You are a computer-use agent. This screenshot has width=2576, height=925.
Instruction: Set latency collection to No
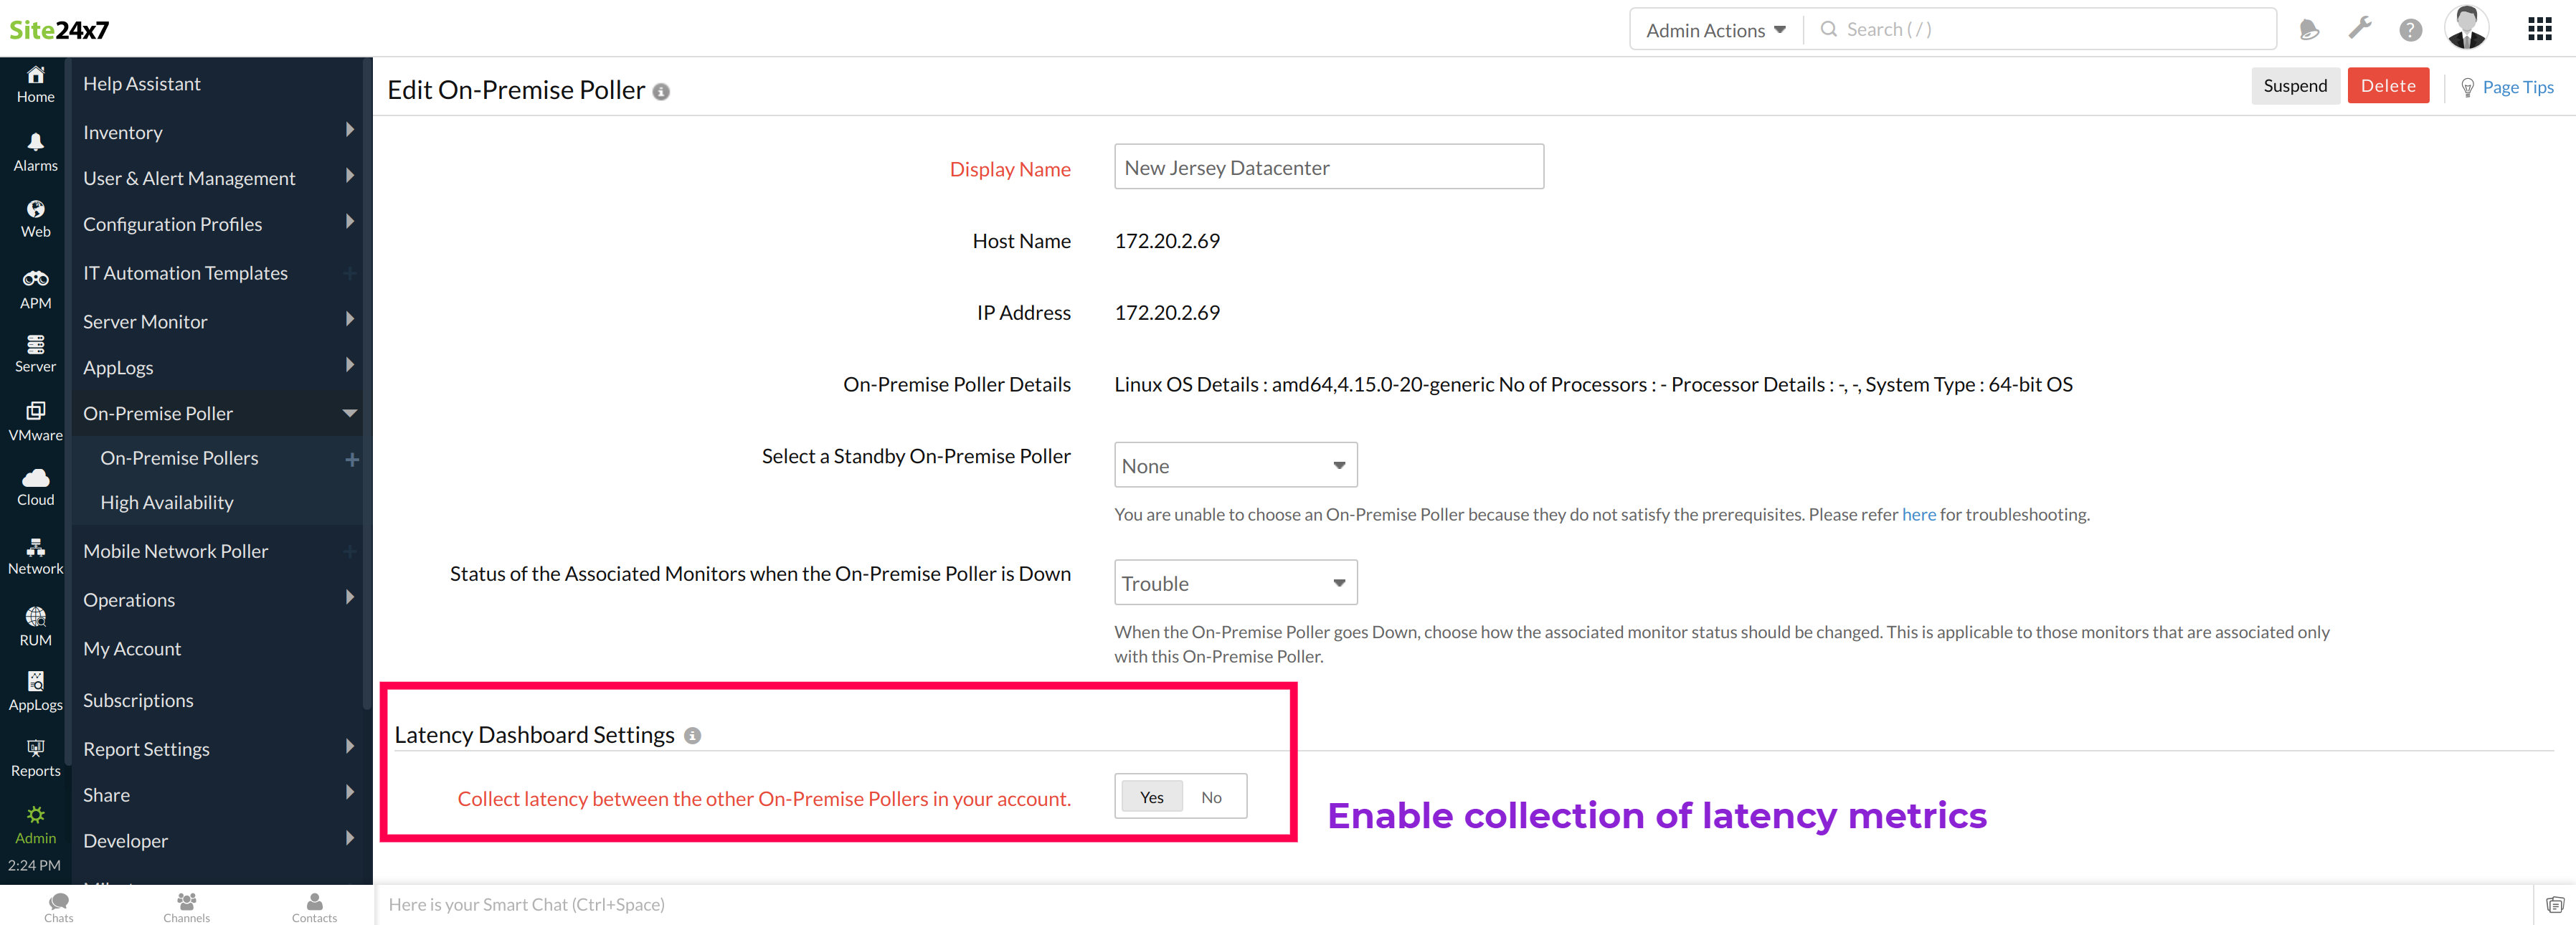pos(1211,796)
